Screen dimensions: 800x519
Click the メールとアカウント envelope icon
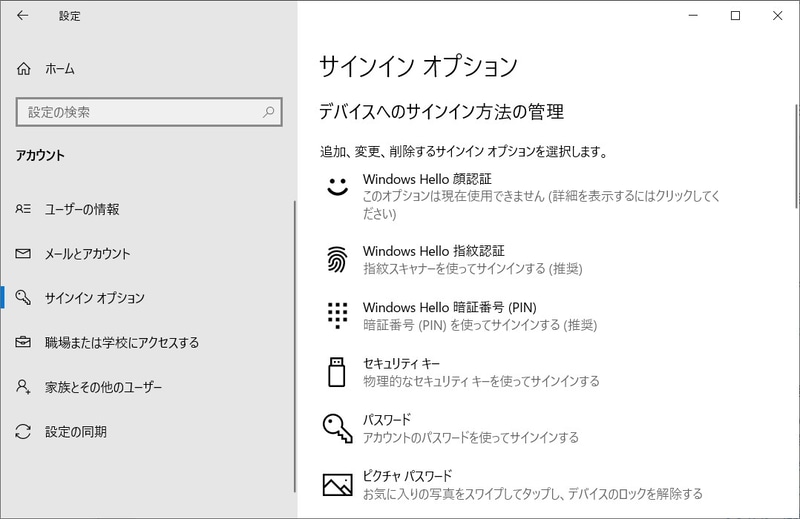23,254
